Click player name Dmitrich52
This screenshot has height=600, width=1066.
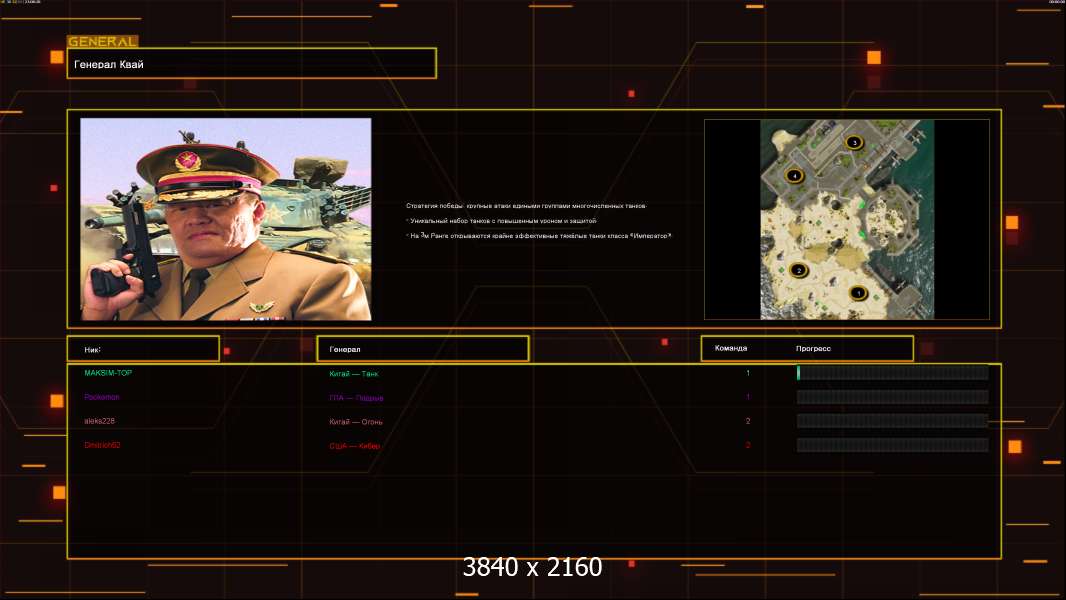(103, 445)
